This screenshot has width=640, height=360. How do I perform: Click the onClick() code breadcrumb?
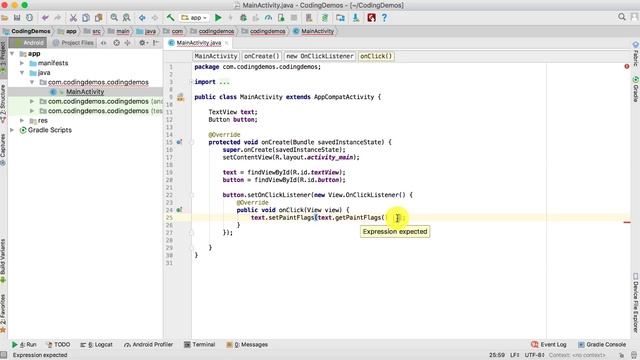coord(376,56)
